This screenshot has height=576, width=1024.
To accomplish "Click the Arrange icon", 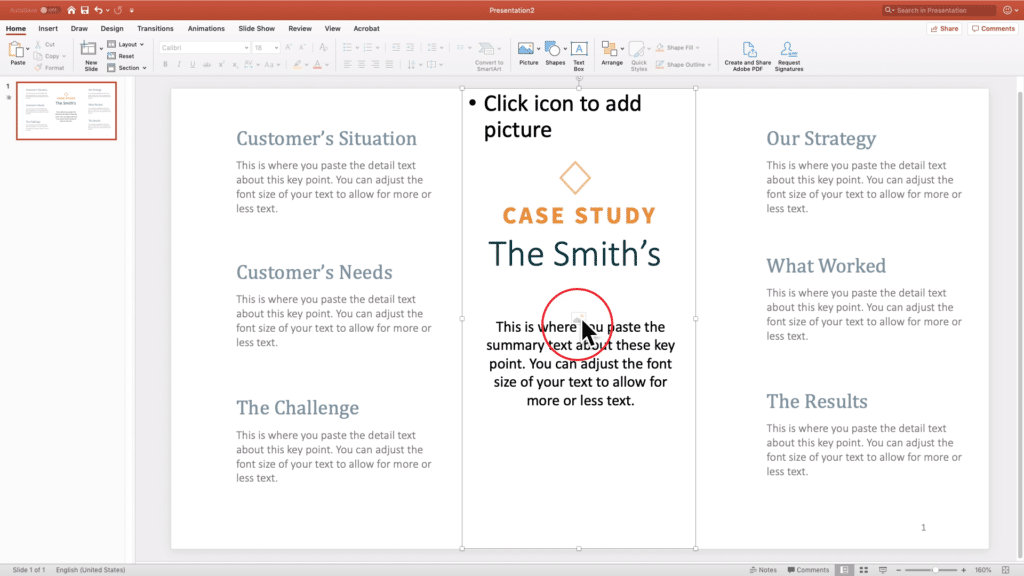I will coord(611,48).
